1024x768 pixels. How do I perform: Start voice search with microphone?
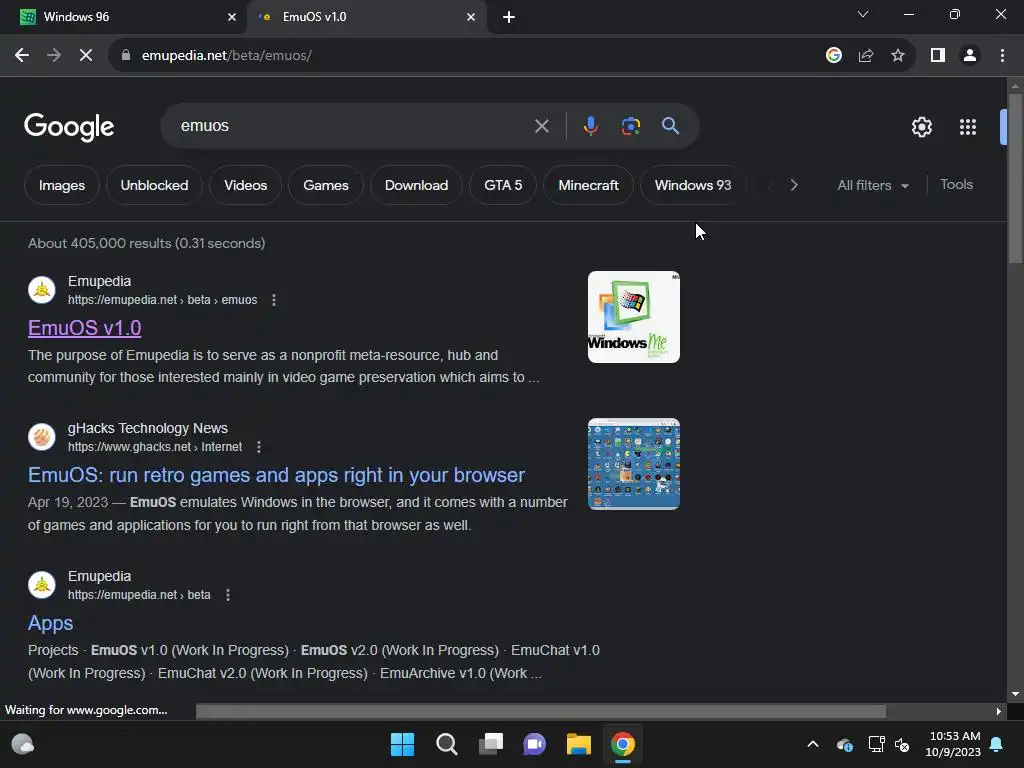(590, 126)
